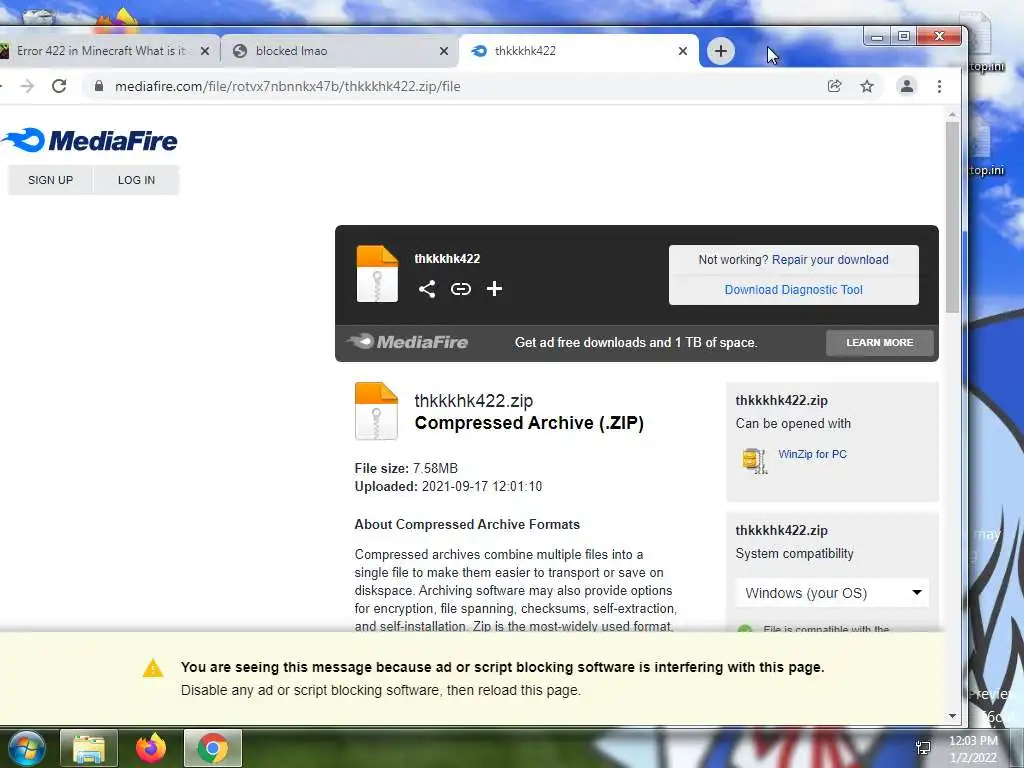Open File Explorer from the taskbar
This screenshot has height=768, width=1024.
pyautogui.click(x=89, y=748)
